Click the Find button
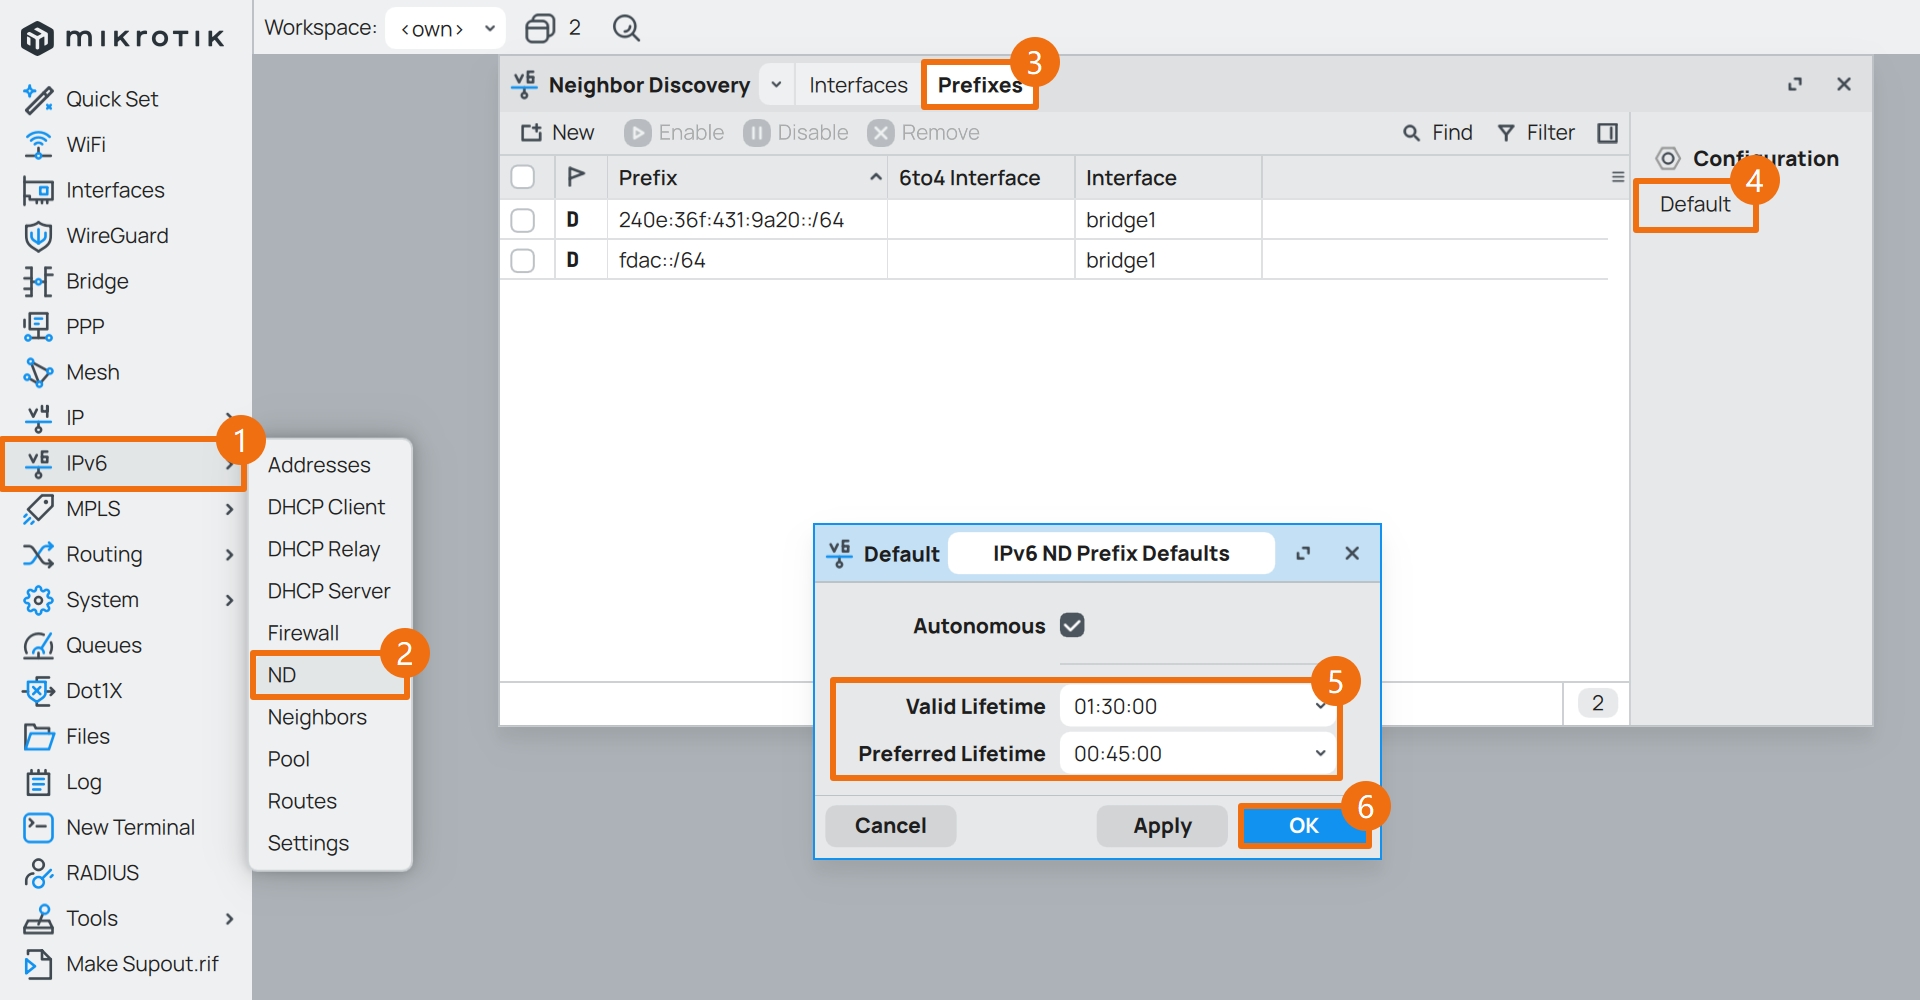 pyautogui.click(x=1438, y=133)
